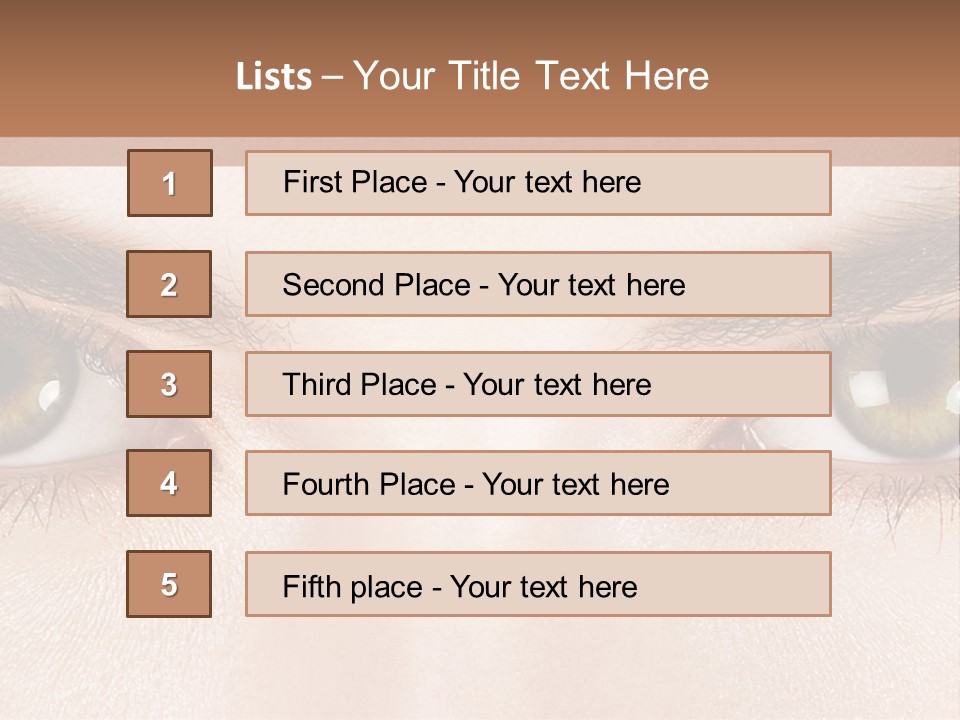Click the Second Place text bar
This screenshot has width=960, height=720.
(538, 284)
